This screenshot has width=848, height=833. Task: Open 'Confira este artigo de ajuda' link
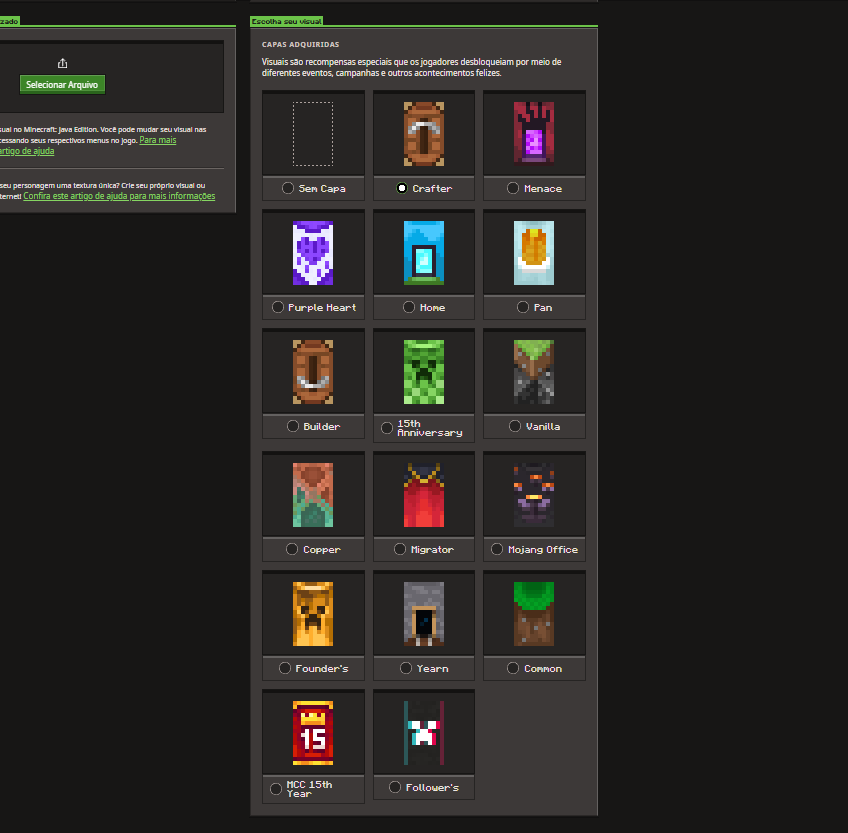119,196
